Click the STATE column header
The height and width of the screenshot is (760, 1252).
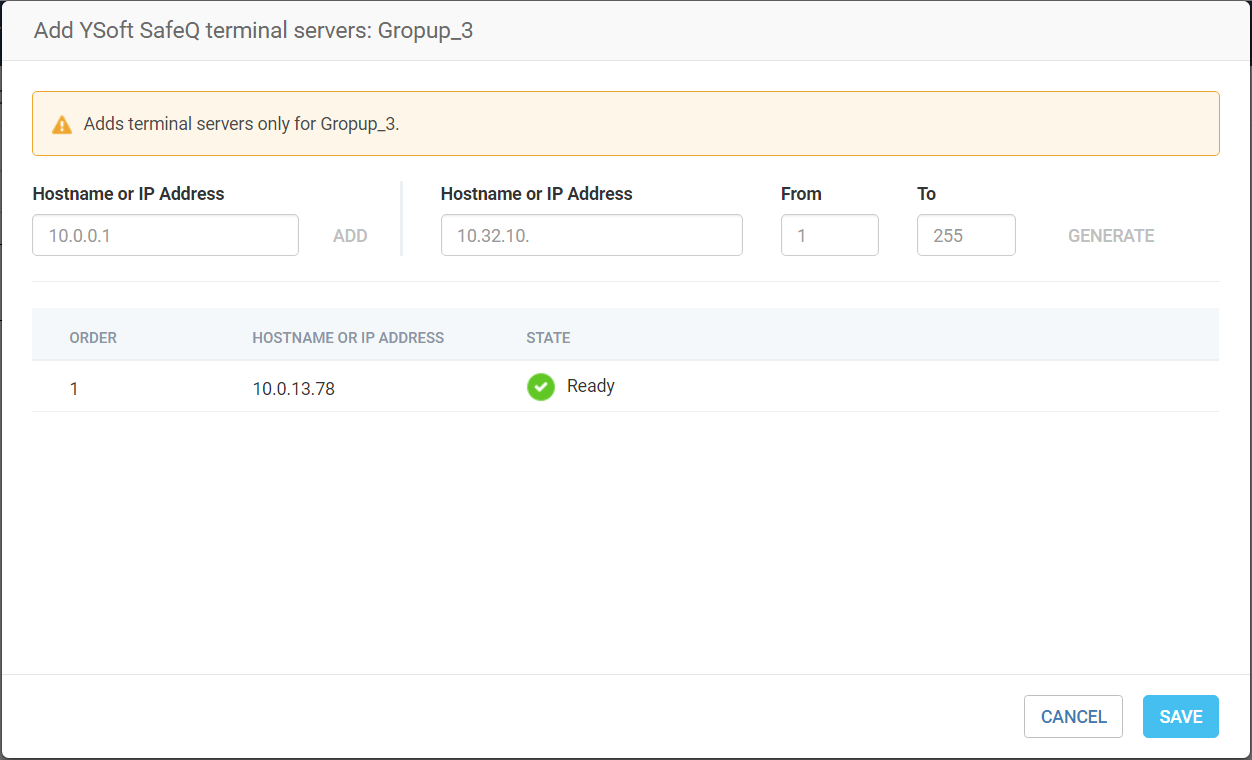tap(548, 338)
